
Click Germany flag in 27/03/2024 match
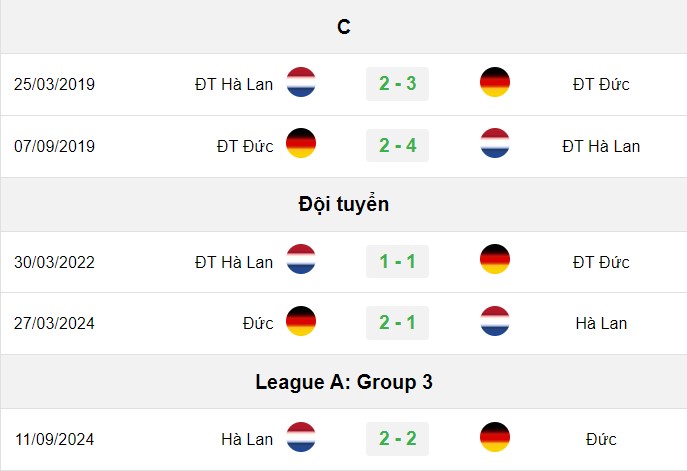click(301, 321)
